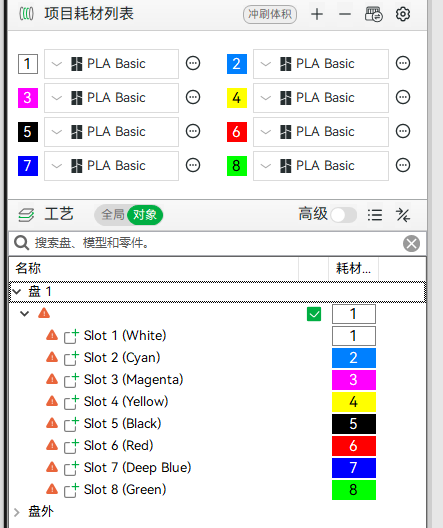Change magenta filament 3 color swatch

(28, 98)
